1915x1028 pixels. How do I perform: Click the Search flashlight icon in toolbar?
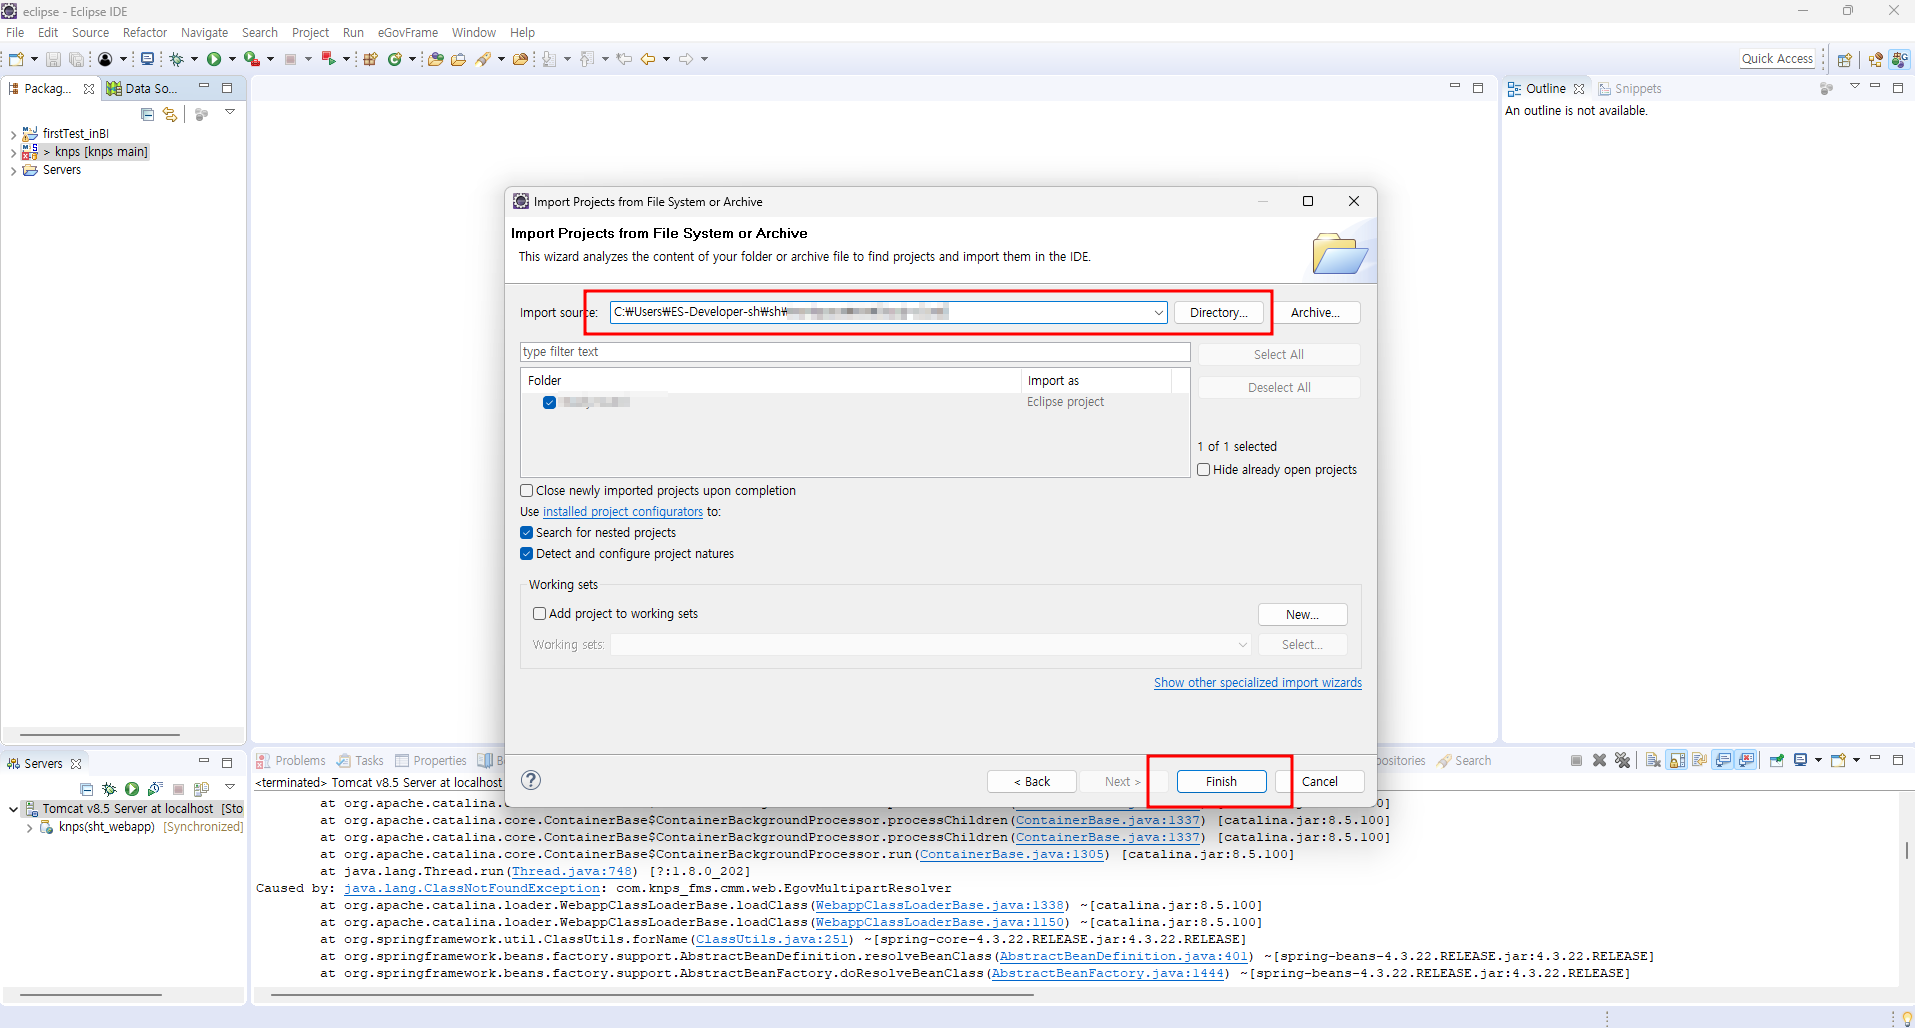pos(483,59)
